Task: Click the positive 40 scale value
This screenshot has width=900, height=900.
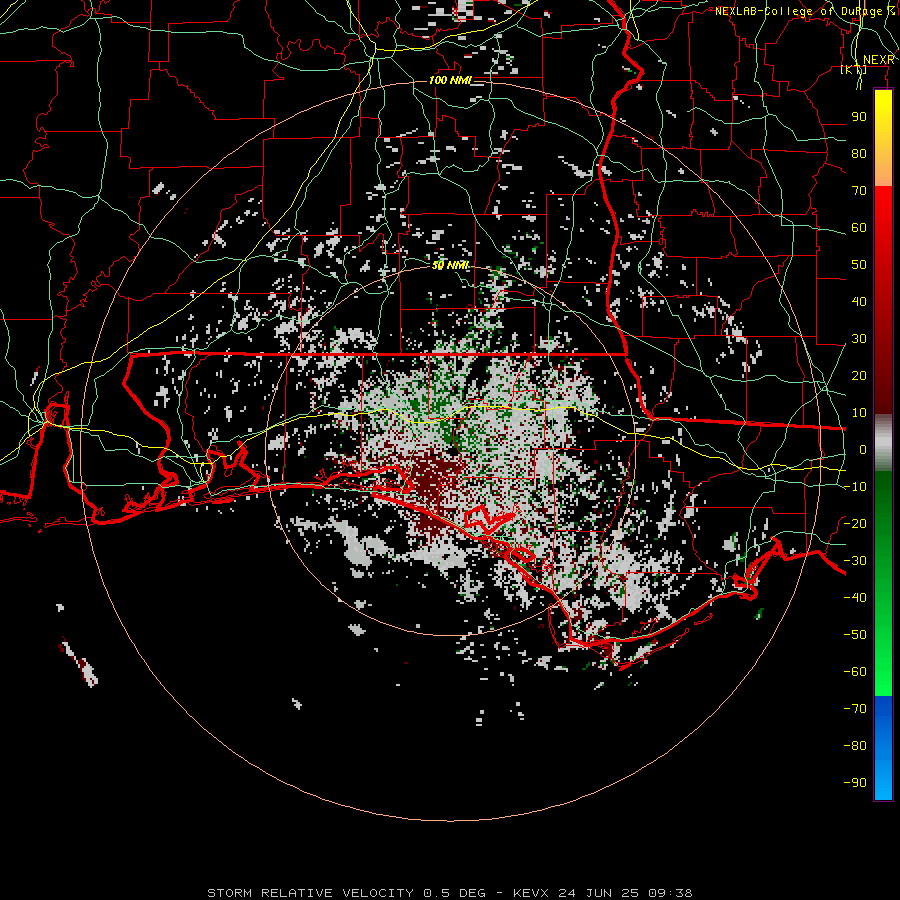Action: coord(859,301)
